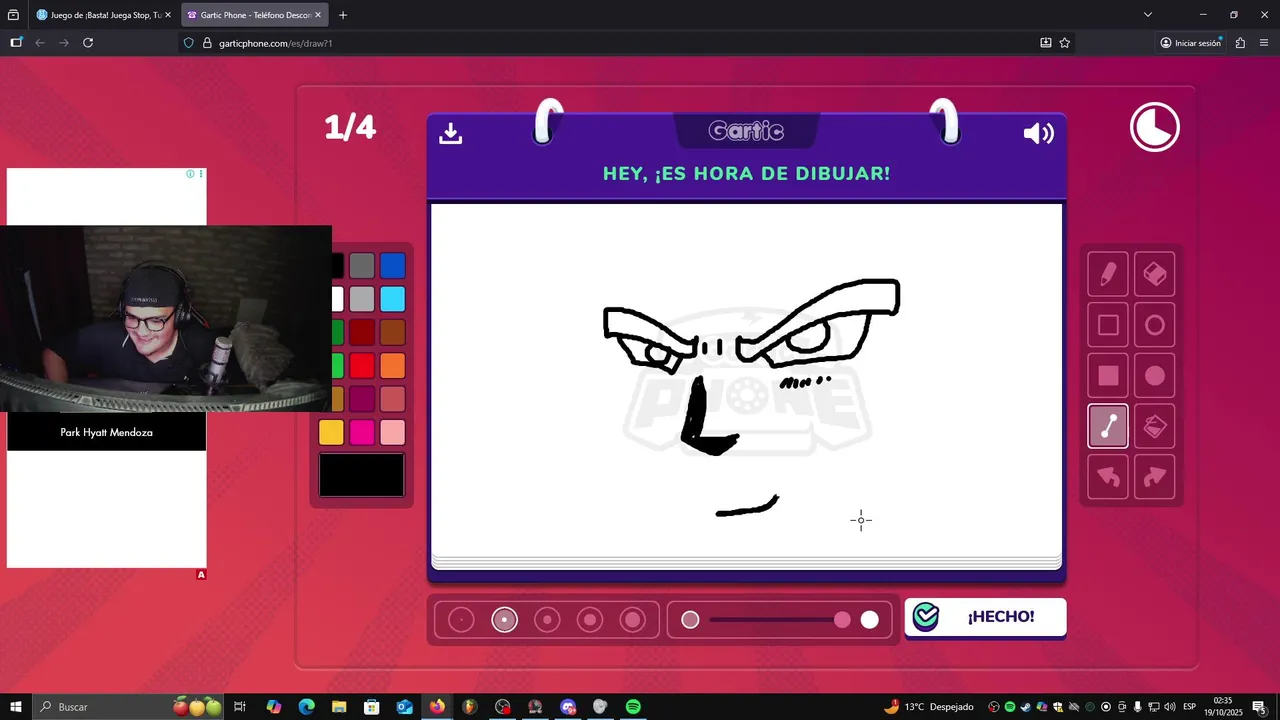
Task: Select the third brush thickness
Action: click(547, 620)
